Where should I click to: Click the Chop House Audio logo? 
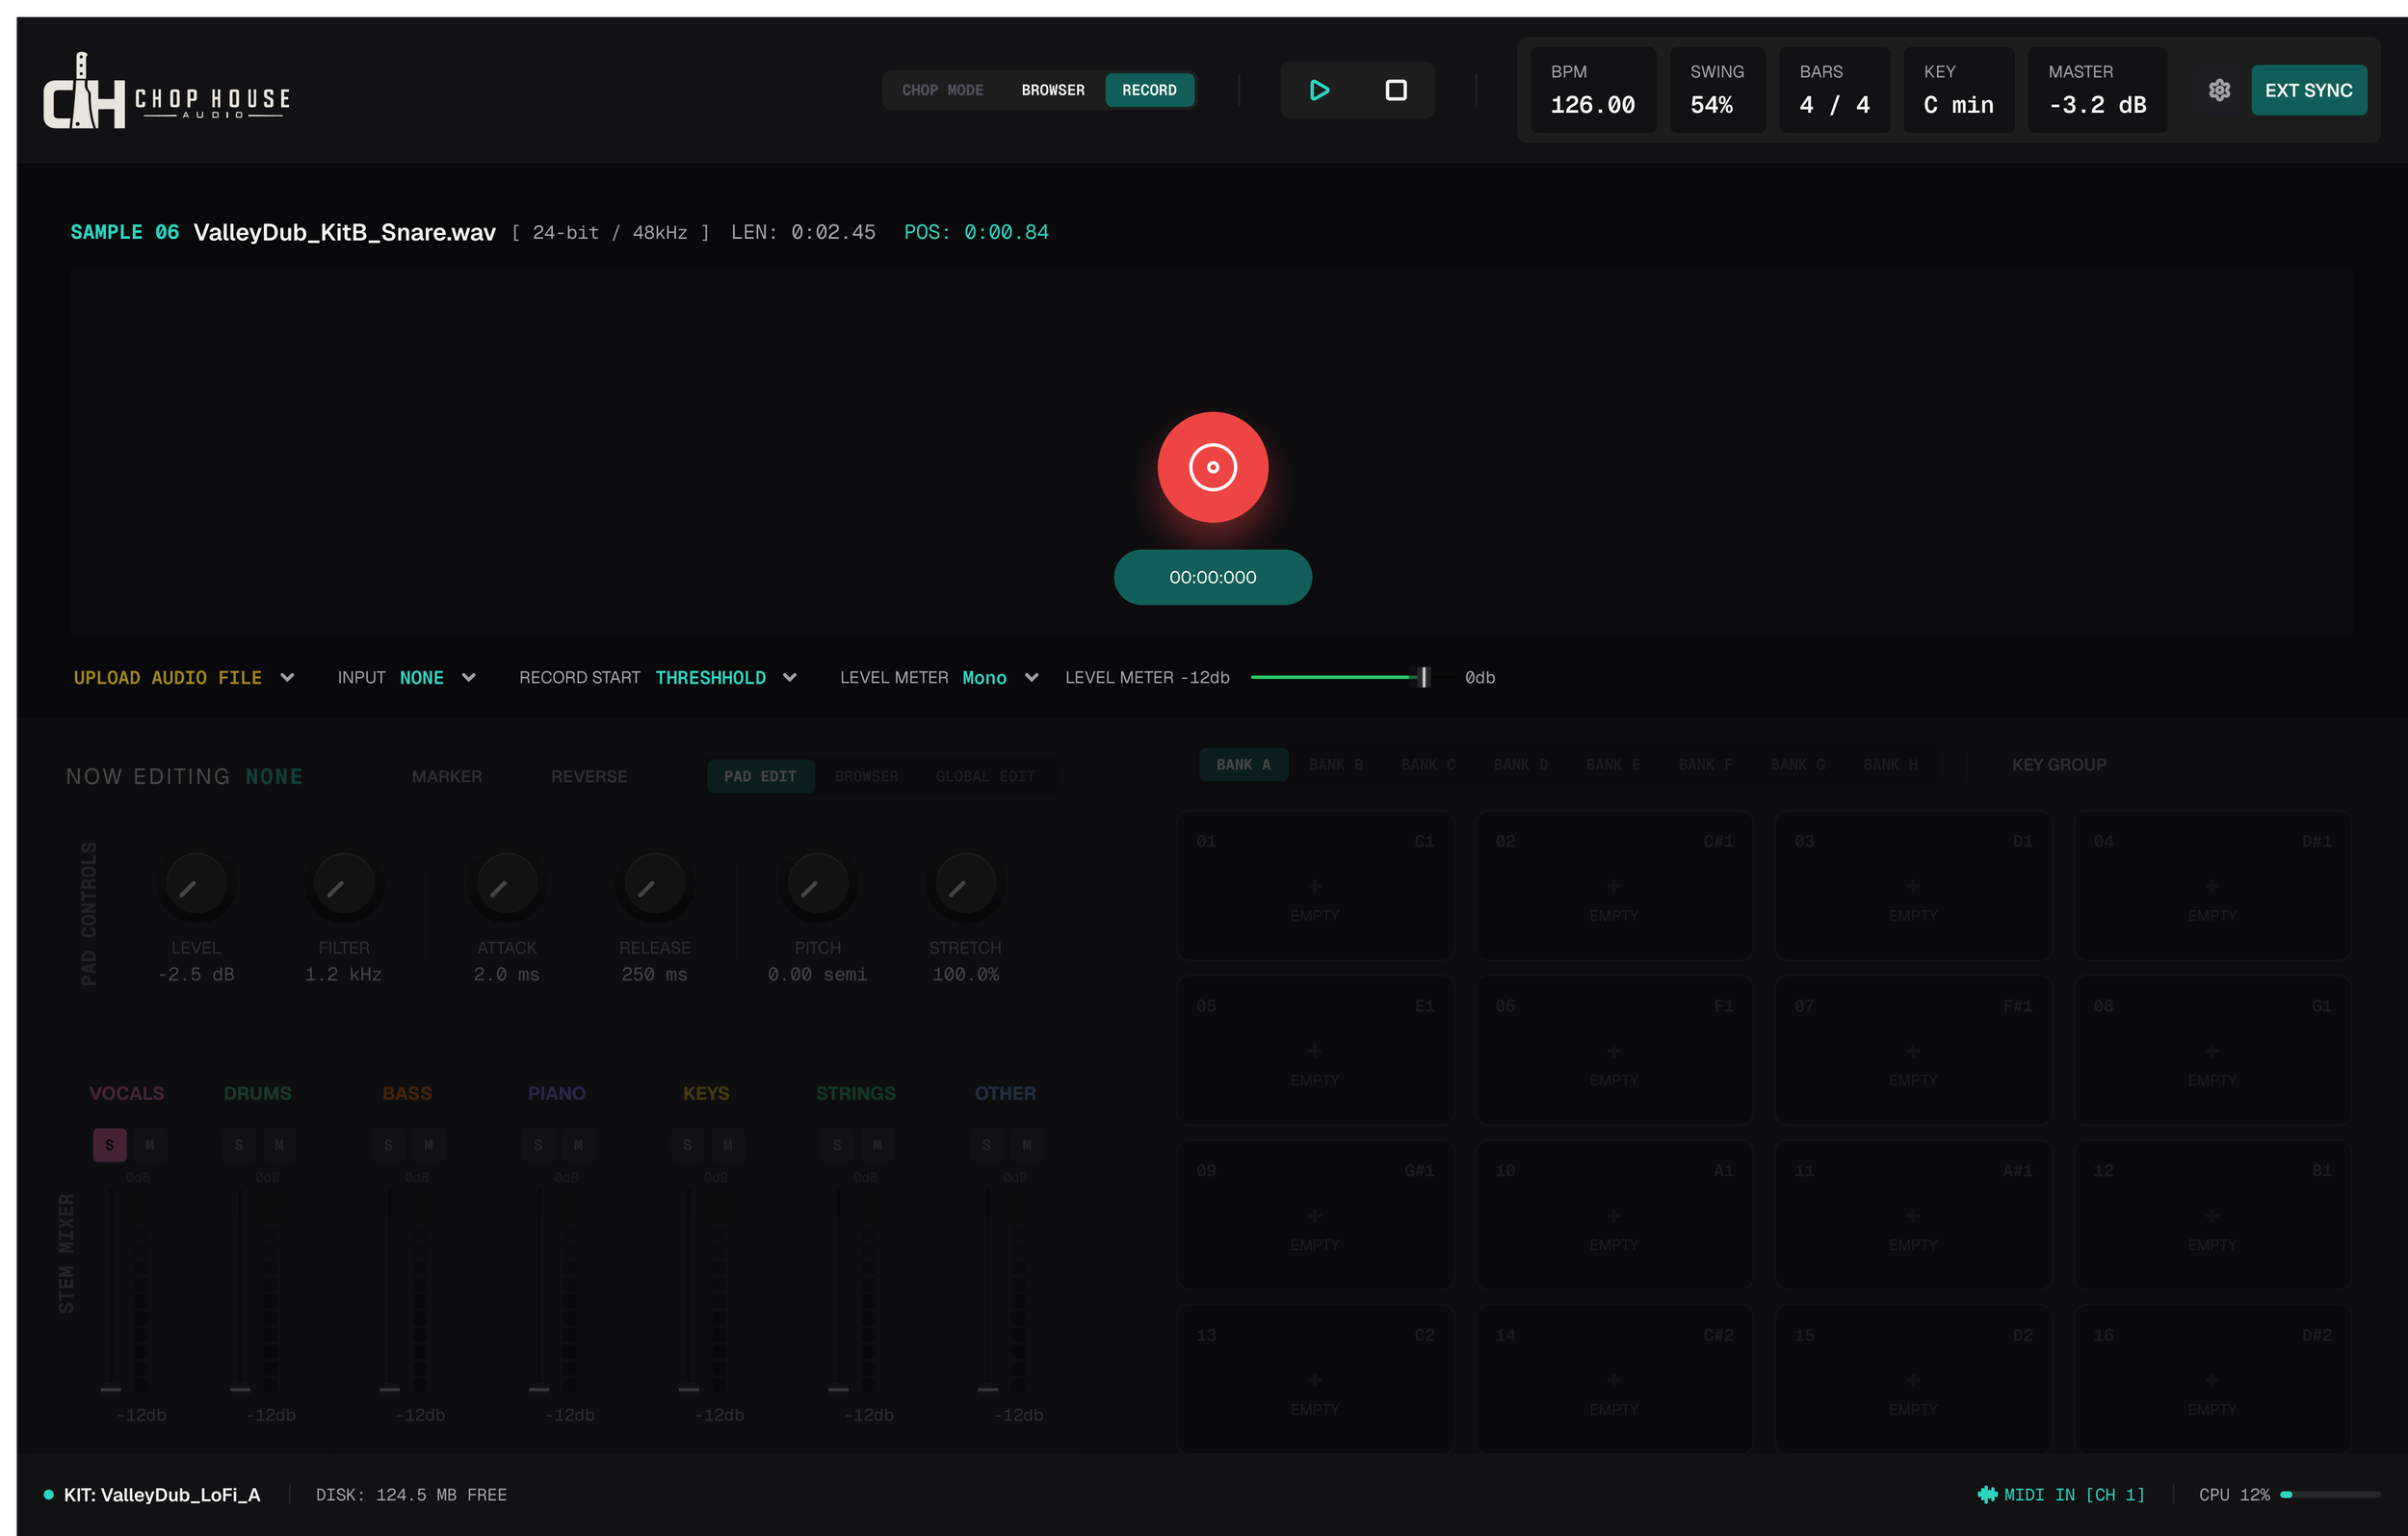tap(167, 91)
